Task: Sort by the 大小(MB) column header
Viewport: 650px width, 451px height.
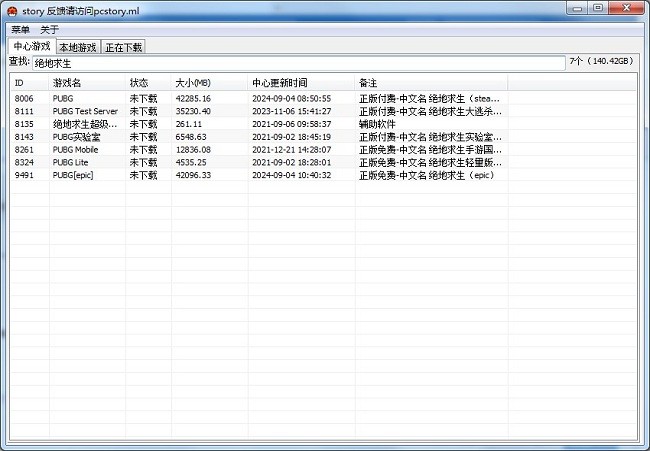Action: click(208, 82)
